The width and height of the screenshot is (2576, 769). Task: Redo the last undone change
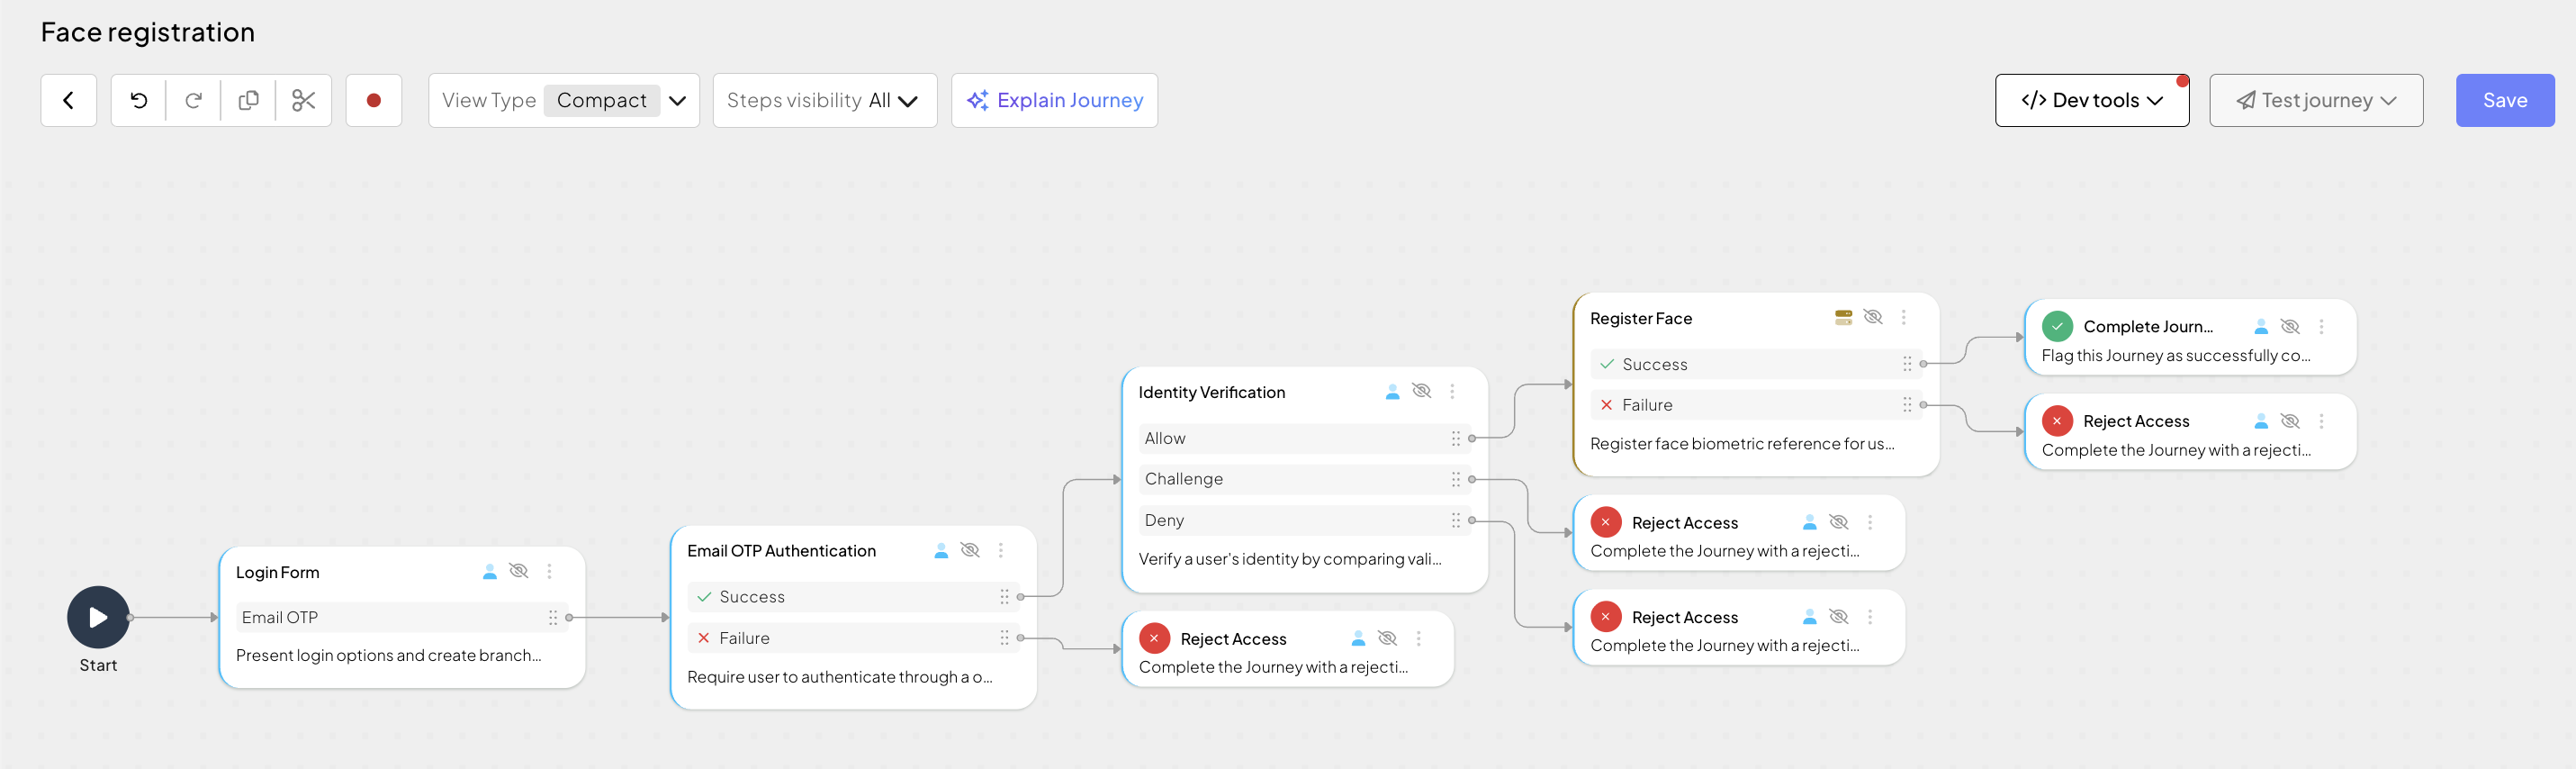[194, 100]
